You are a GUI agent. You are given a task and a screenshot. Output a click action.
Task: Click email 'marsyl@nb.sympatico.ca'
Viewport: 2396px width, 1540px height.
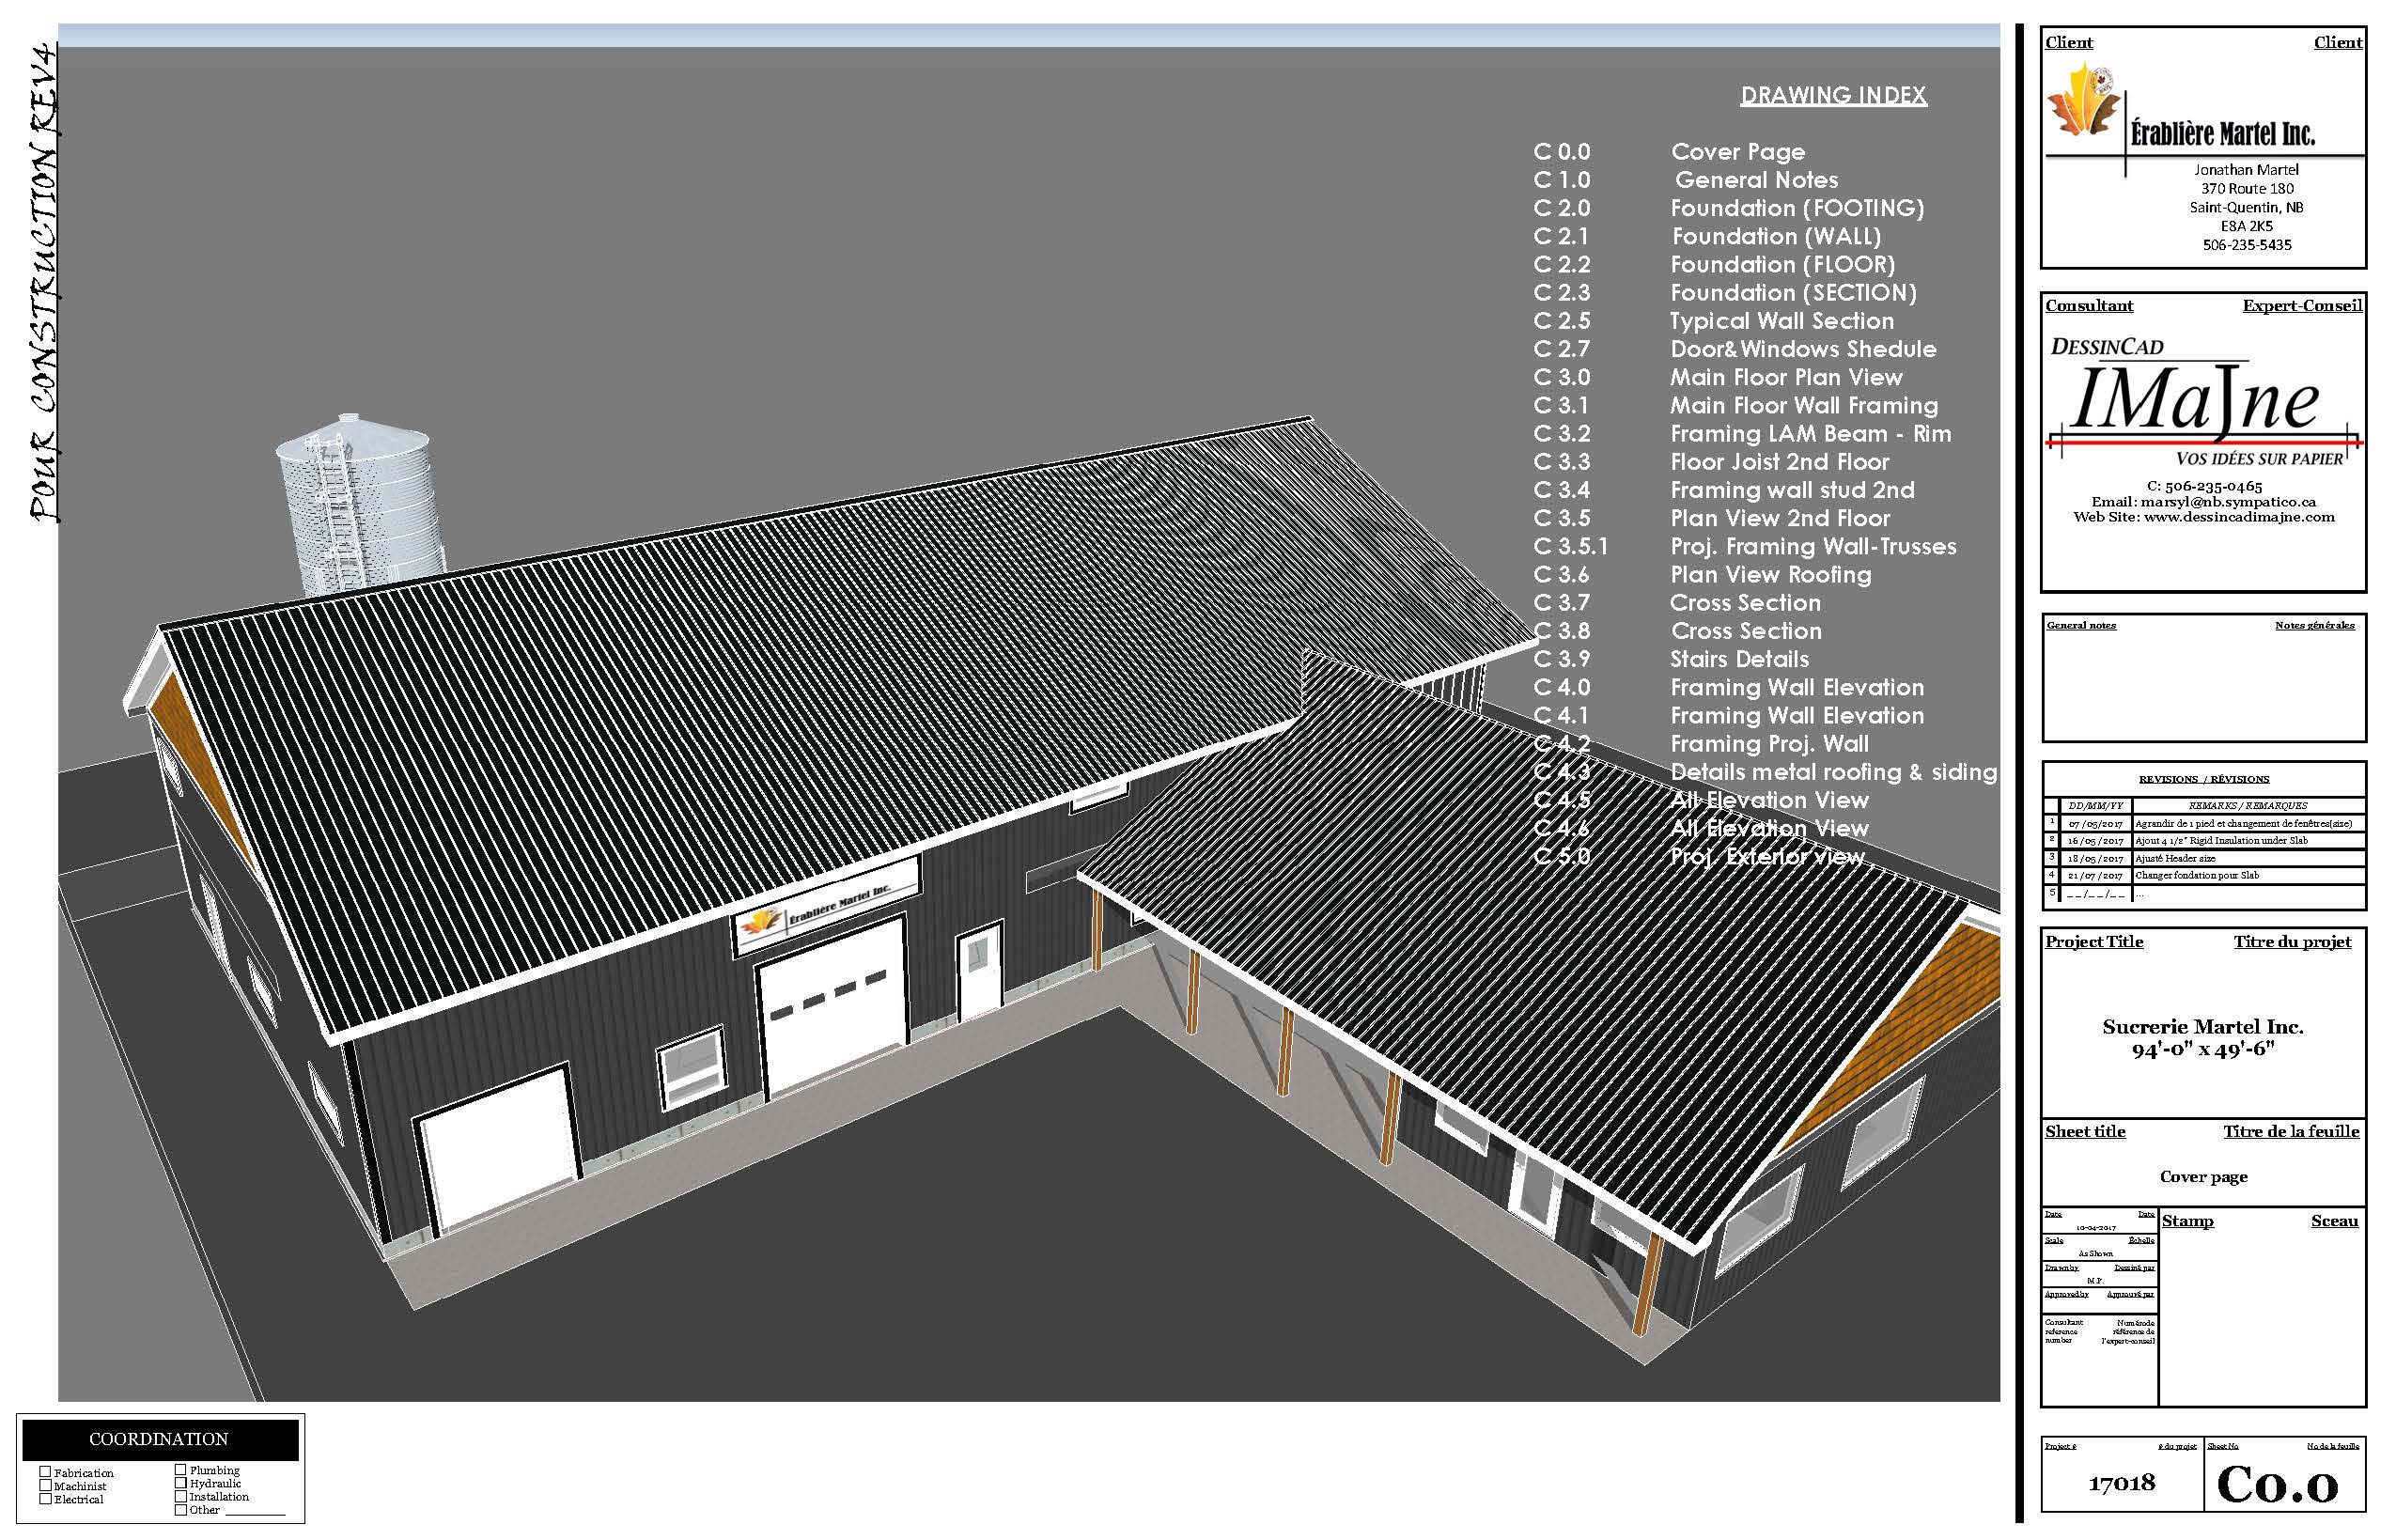[2228, 502]
